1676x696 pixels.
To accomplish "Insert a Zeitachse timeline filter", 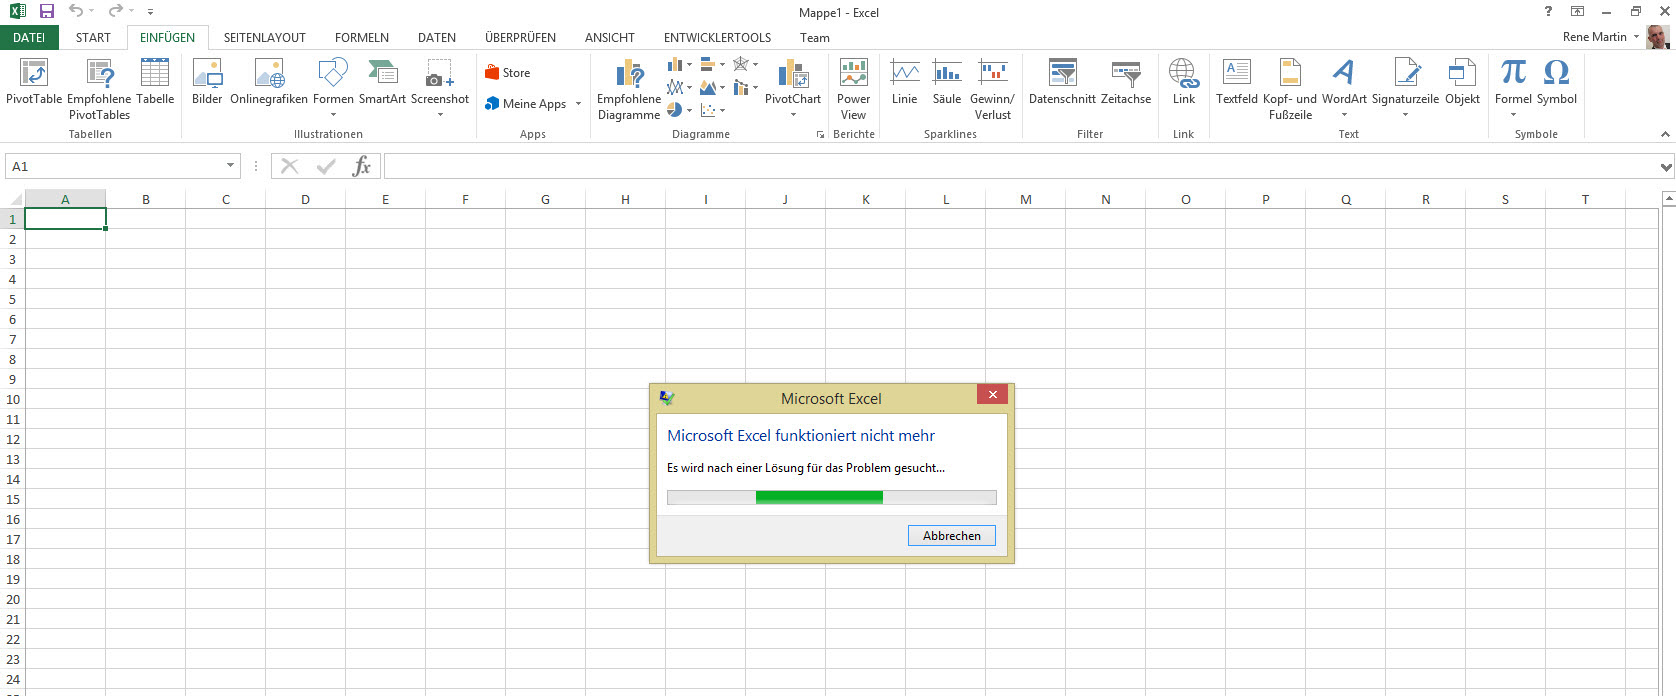I will tap(1126, 81).
